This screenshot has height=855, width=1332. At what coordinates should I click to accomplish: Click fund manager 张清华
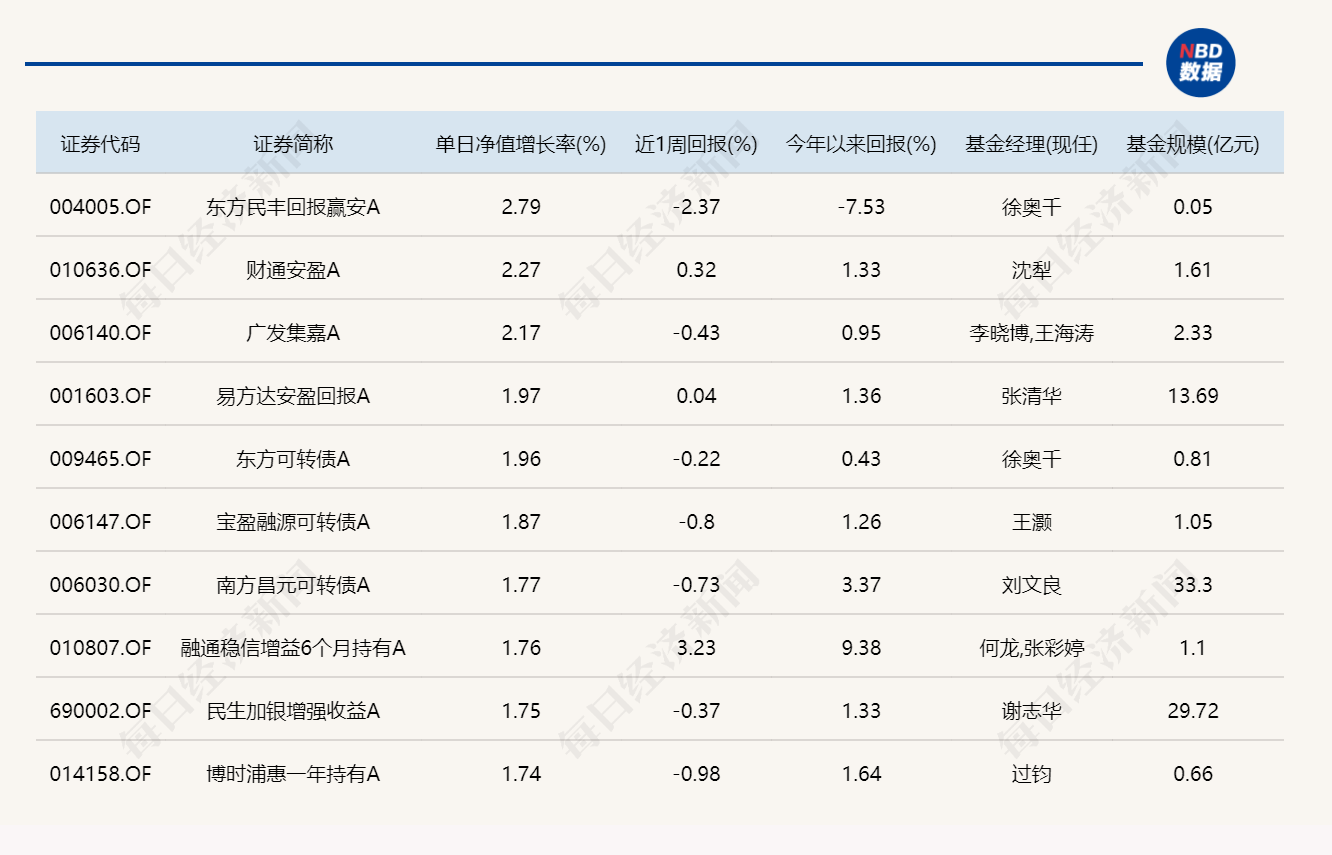pos(1031,397)
